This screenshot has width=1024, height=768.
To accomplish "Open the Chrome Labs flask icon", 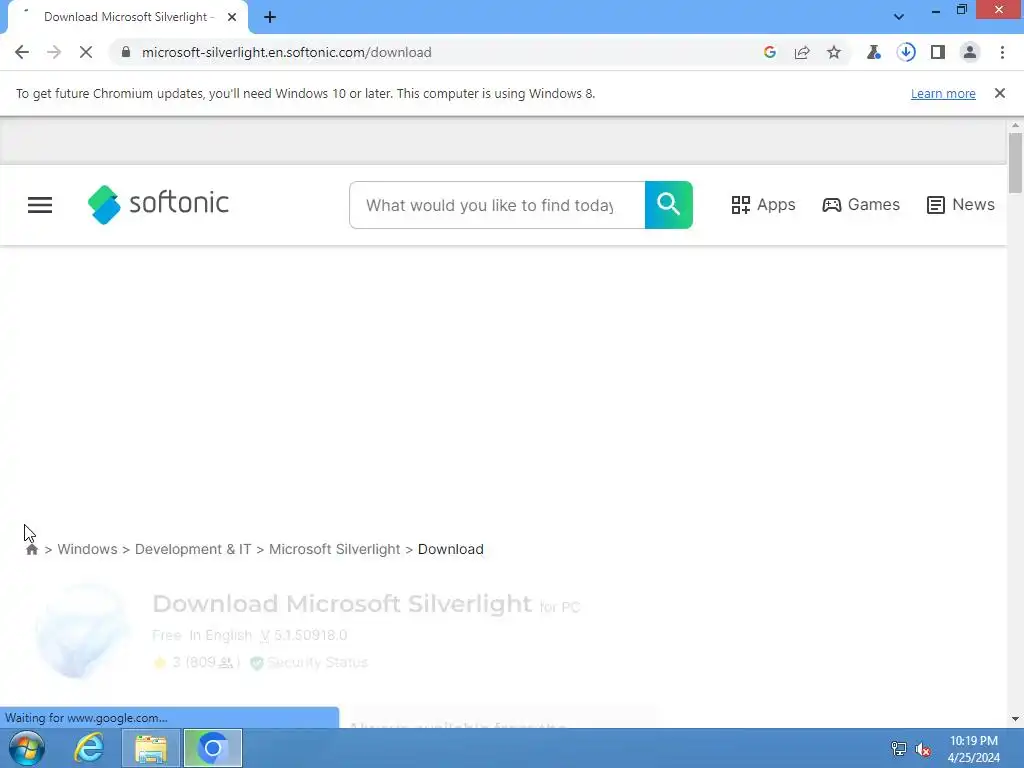I will click(x=874, y=52).
